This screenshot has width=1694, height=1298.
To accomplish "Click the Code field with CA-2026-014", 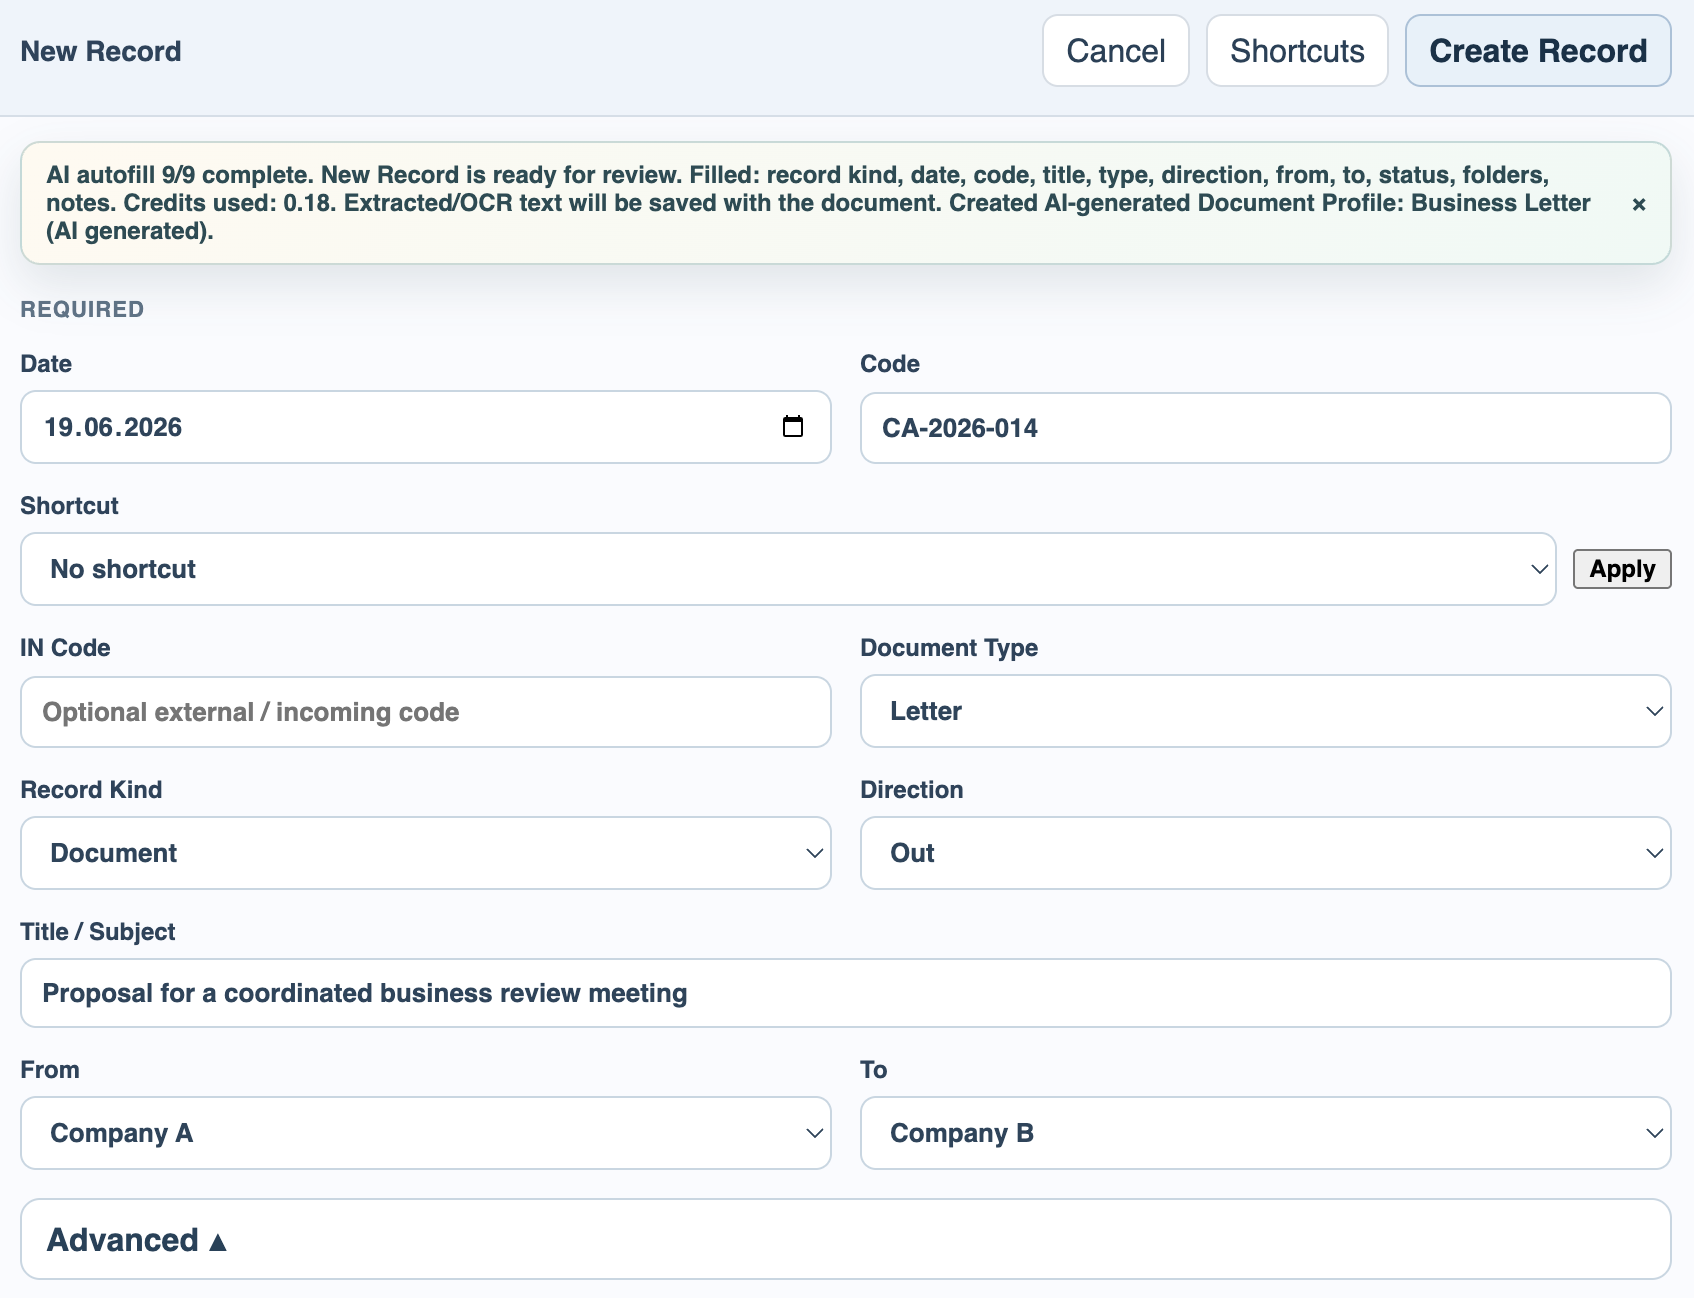I will tap(1265, 428).
